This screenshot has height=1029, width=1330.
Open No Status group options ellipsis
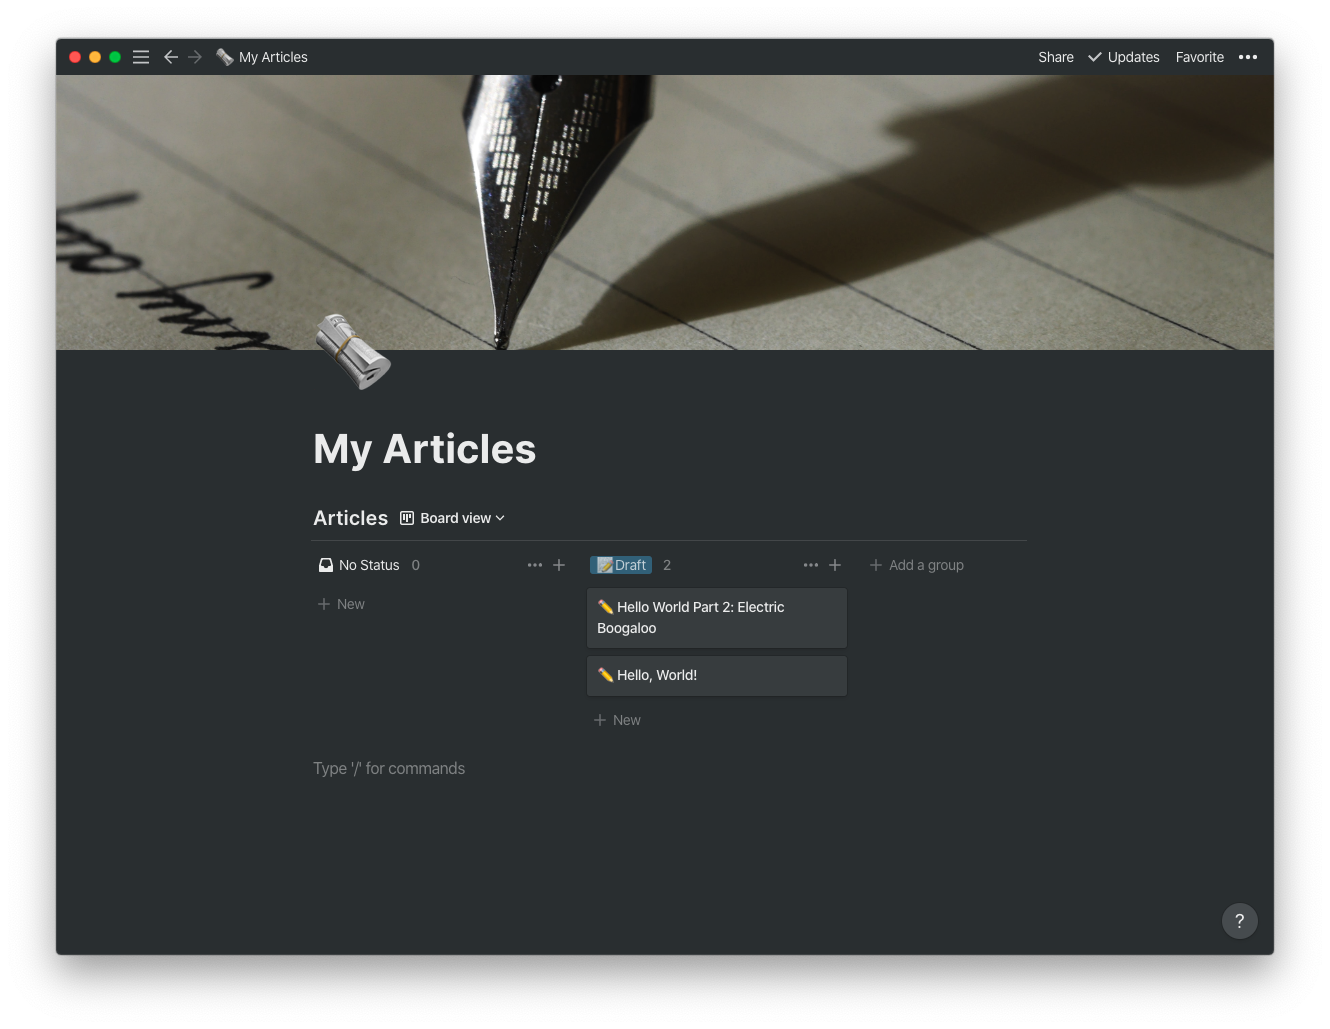[x=535, y=565]
